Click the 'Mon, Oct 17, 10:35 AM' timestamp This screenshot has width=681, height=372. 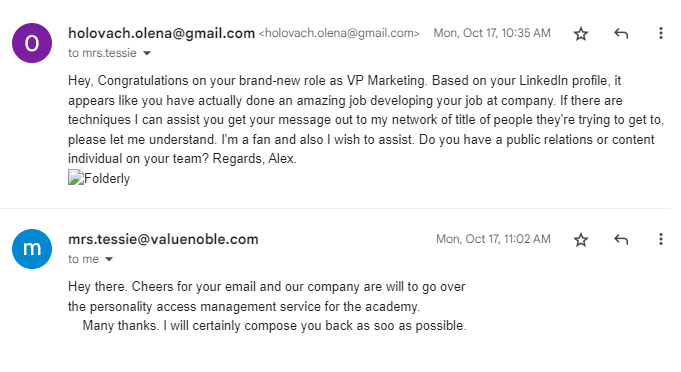(492, 33)
